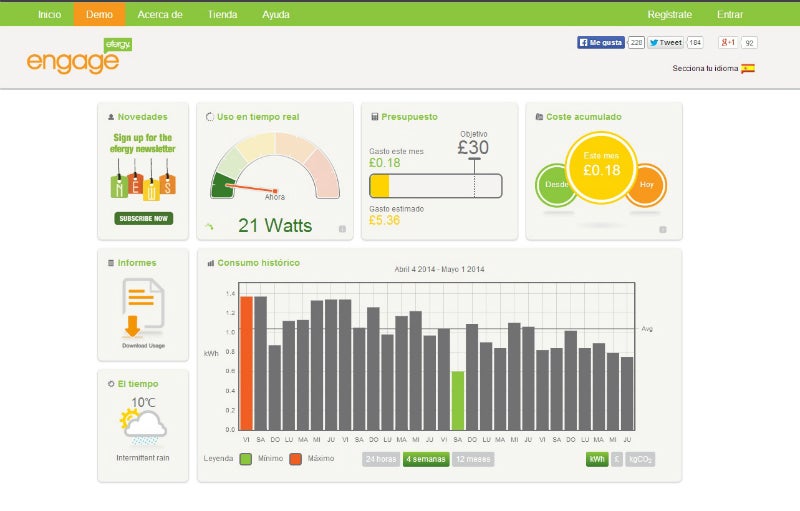800x511 pixels.
Task: Click the Regístrate link
Action: point(669,14)
